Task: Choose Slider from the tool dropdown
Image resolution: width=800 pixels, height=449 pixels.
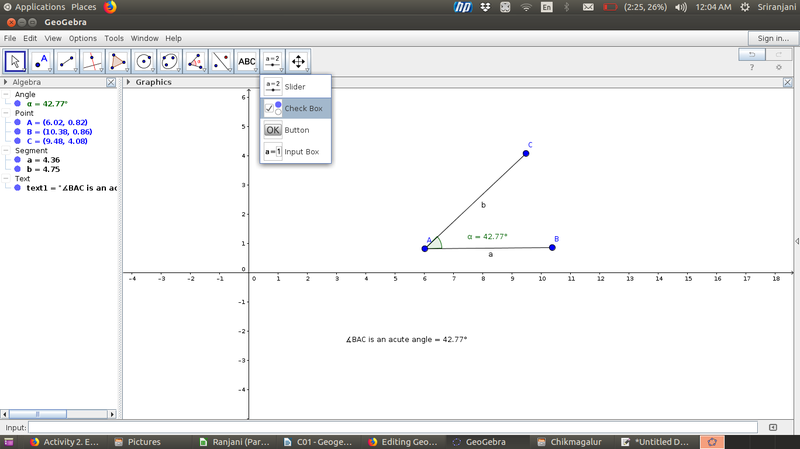Action: (x=295, y=87)
